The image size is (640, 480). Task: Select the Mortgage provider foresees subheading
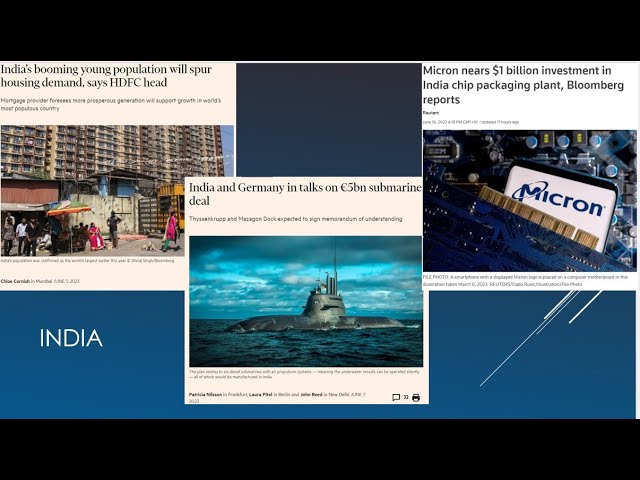(111, 104)
